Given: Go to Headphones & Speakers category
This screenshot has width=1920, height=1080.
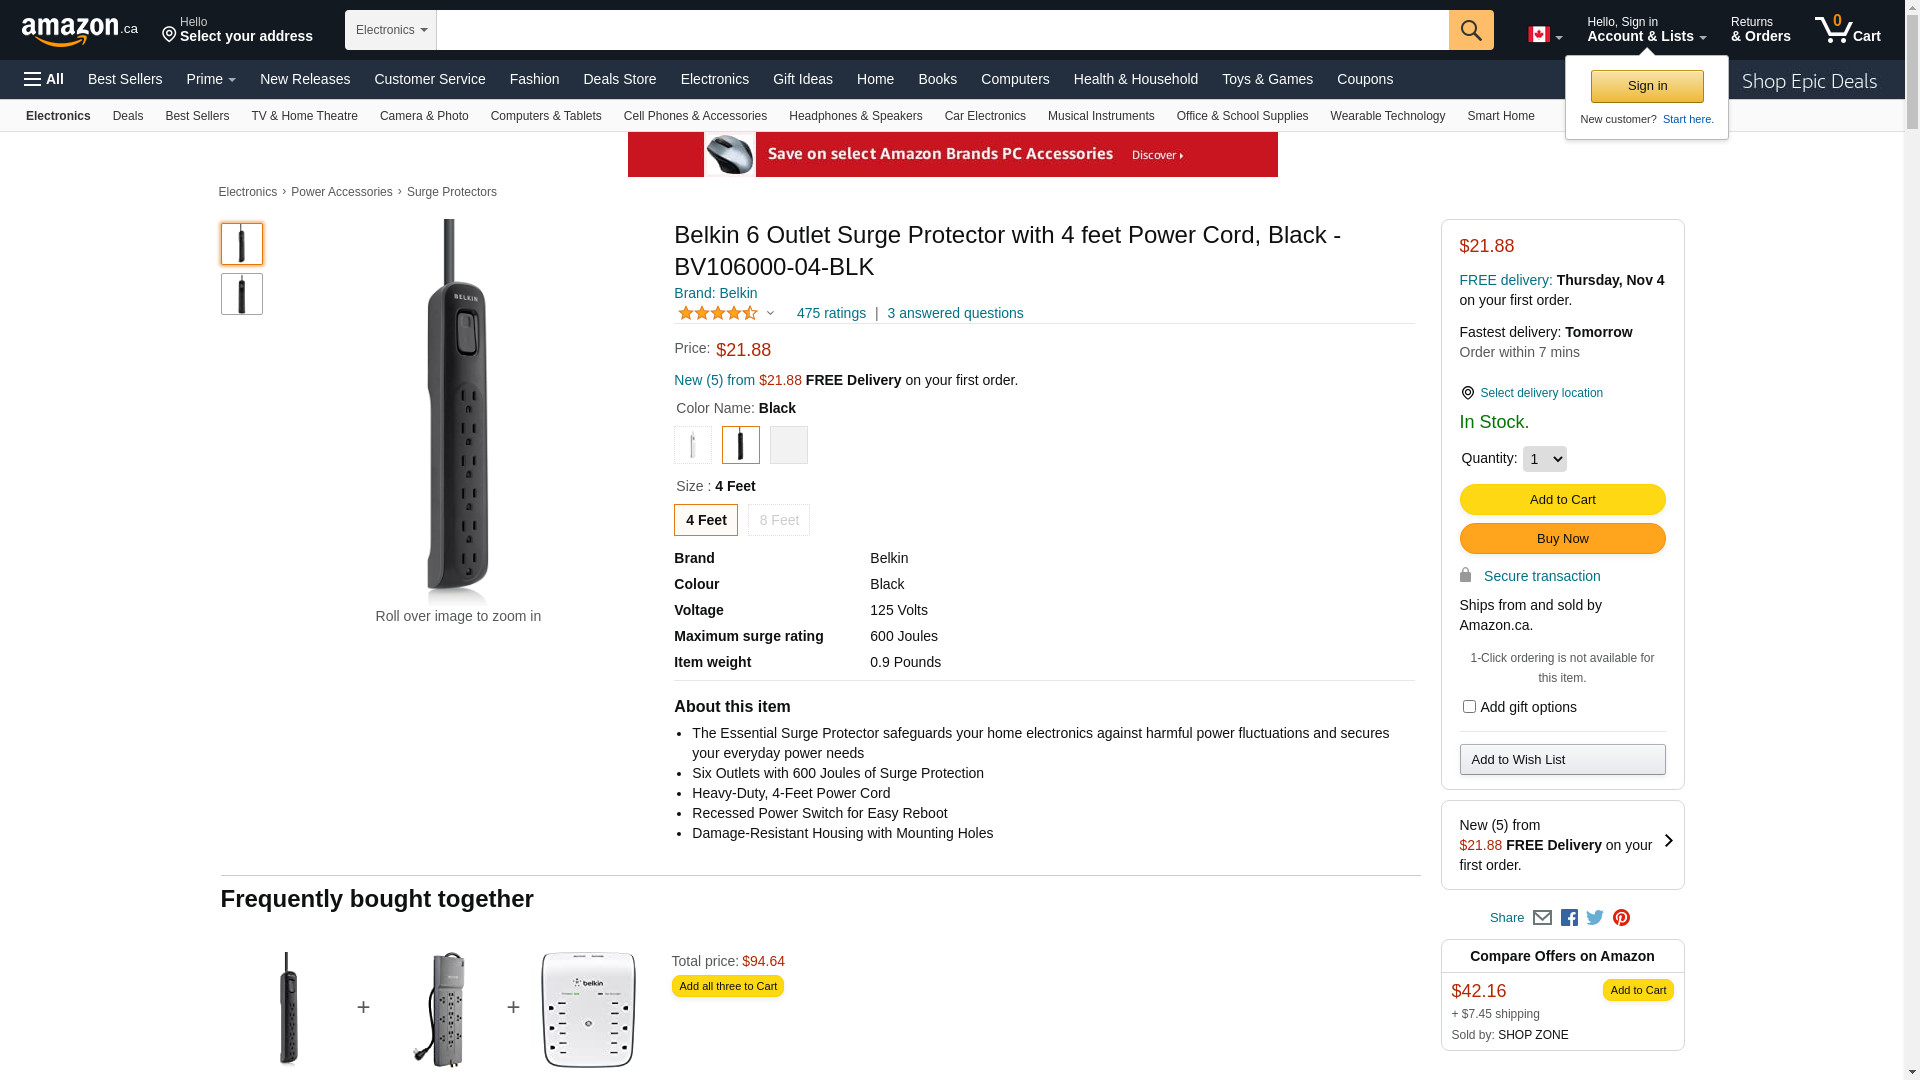Looking at the screenshot, I should tap(855, 116).
